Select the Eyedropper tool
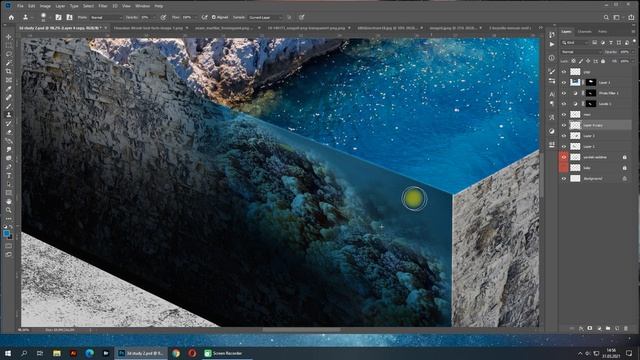Screen dimensions: 640x360 (x=9, y=89)
